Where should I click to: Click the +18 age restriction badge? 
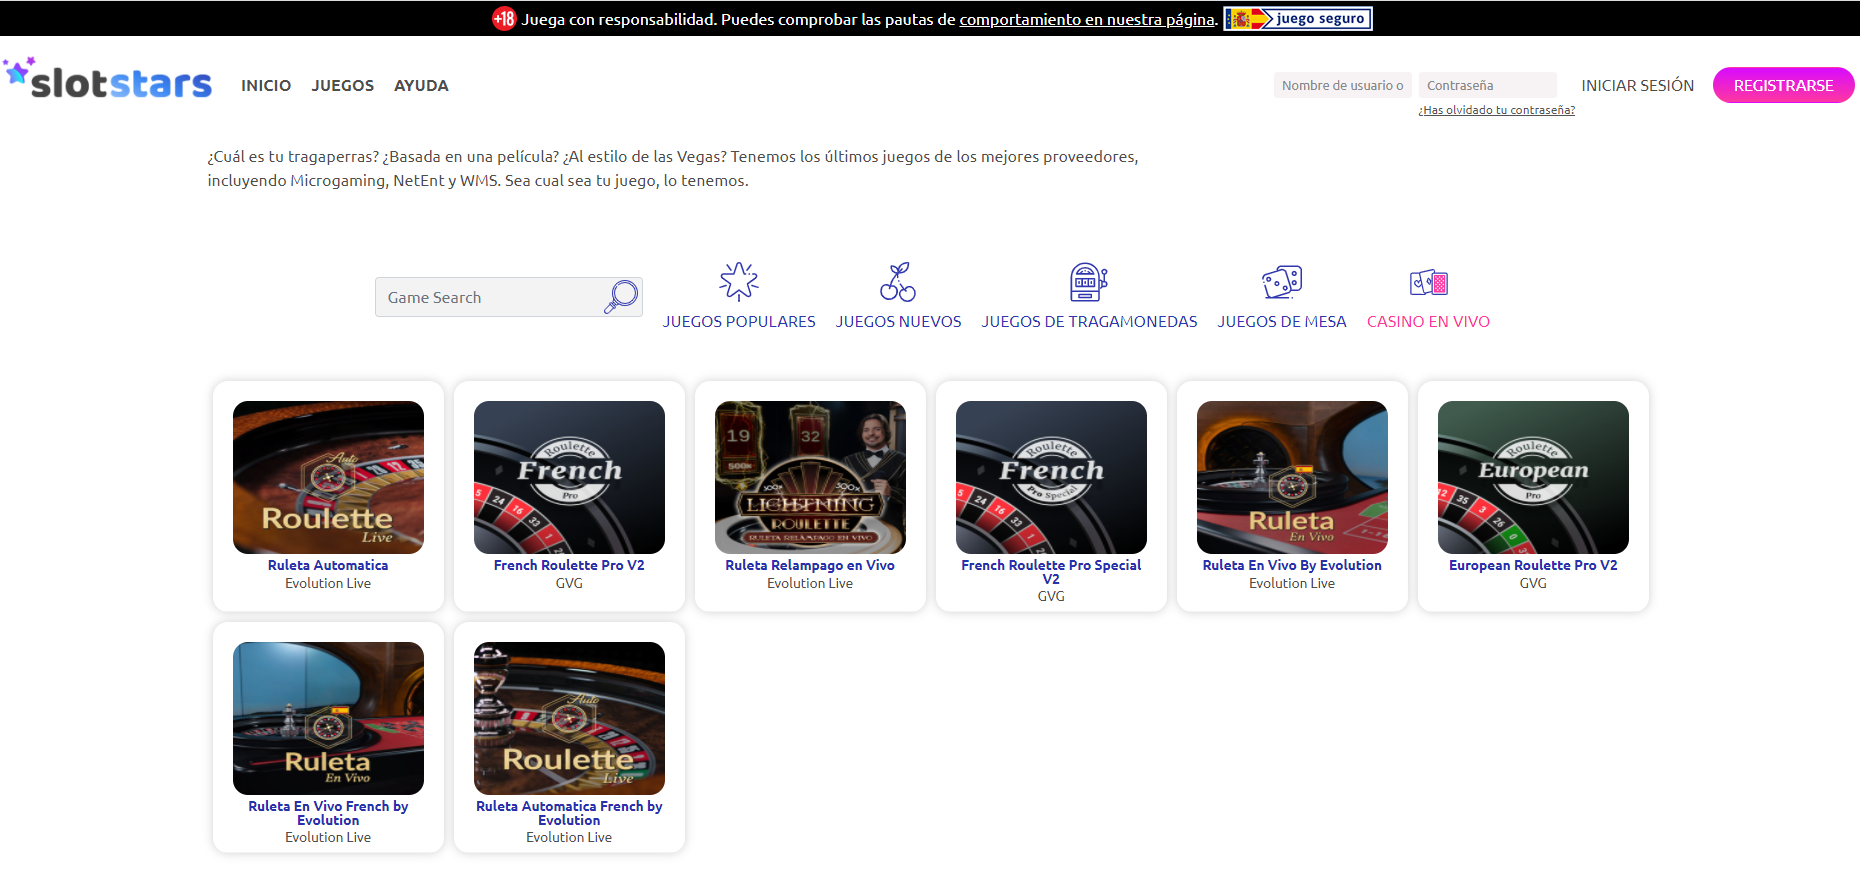[x=504, y=18]
